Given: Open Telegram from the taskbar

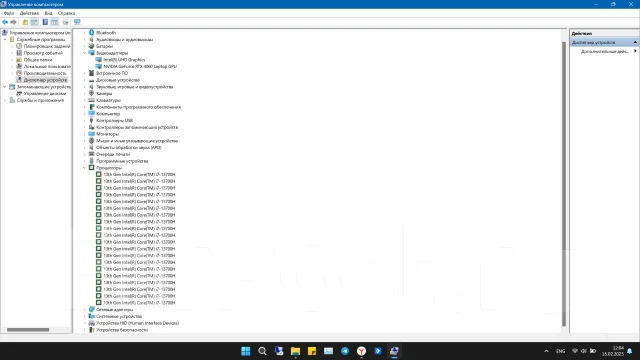Looking at the screenshot, I should coord(345,351).
